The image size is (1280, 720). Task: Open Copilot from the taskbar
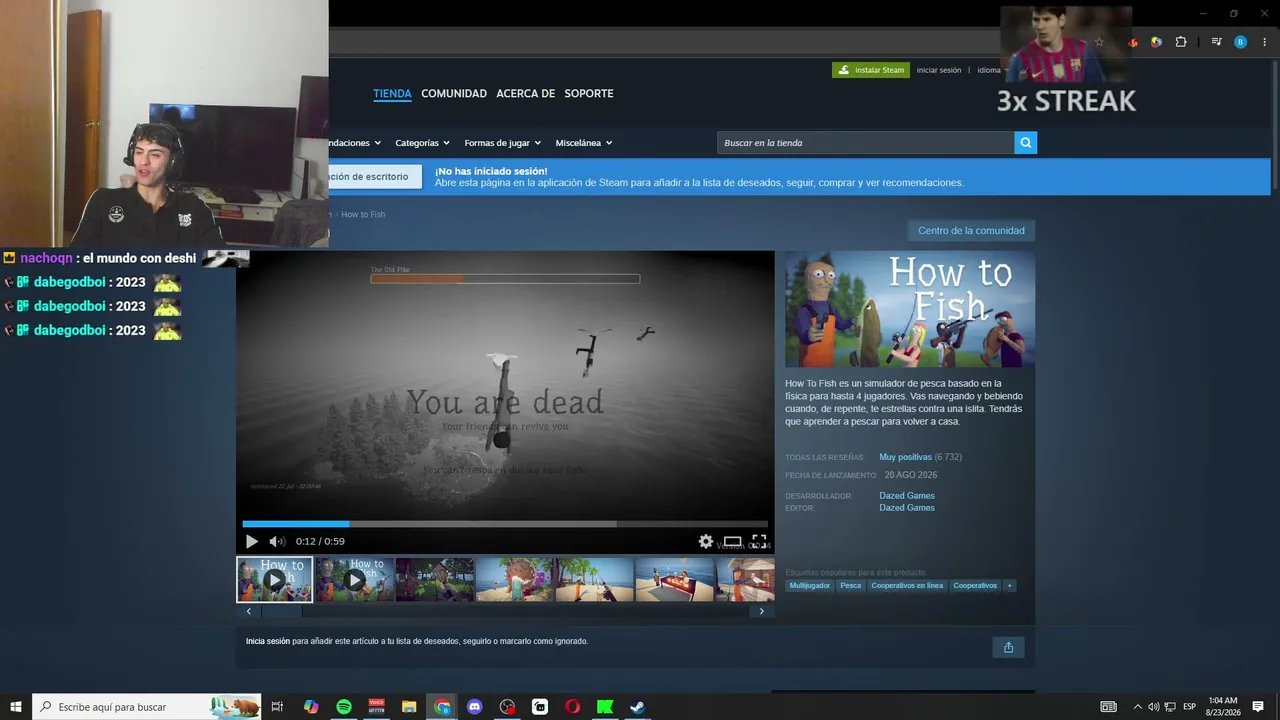coord(311,707)
